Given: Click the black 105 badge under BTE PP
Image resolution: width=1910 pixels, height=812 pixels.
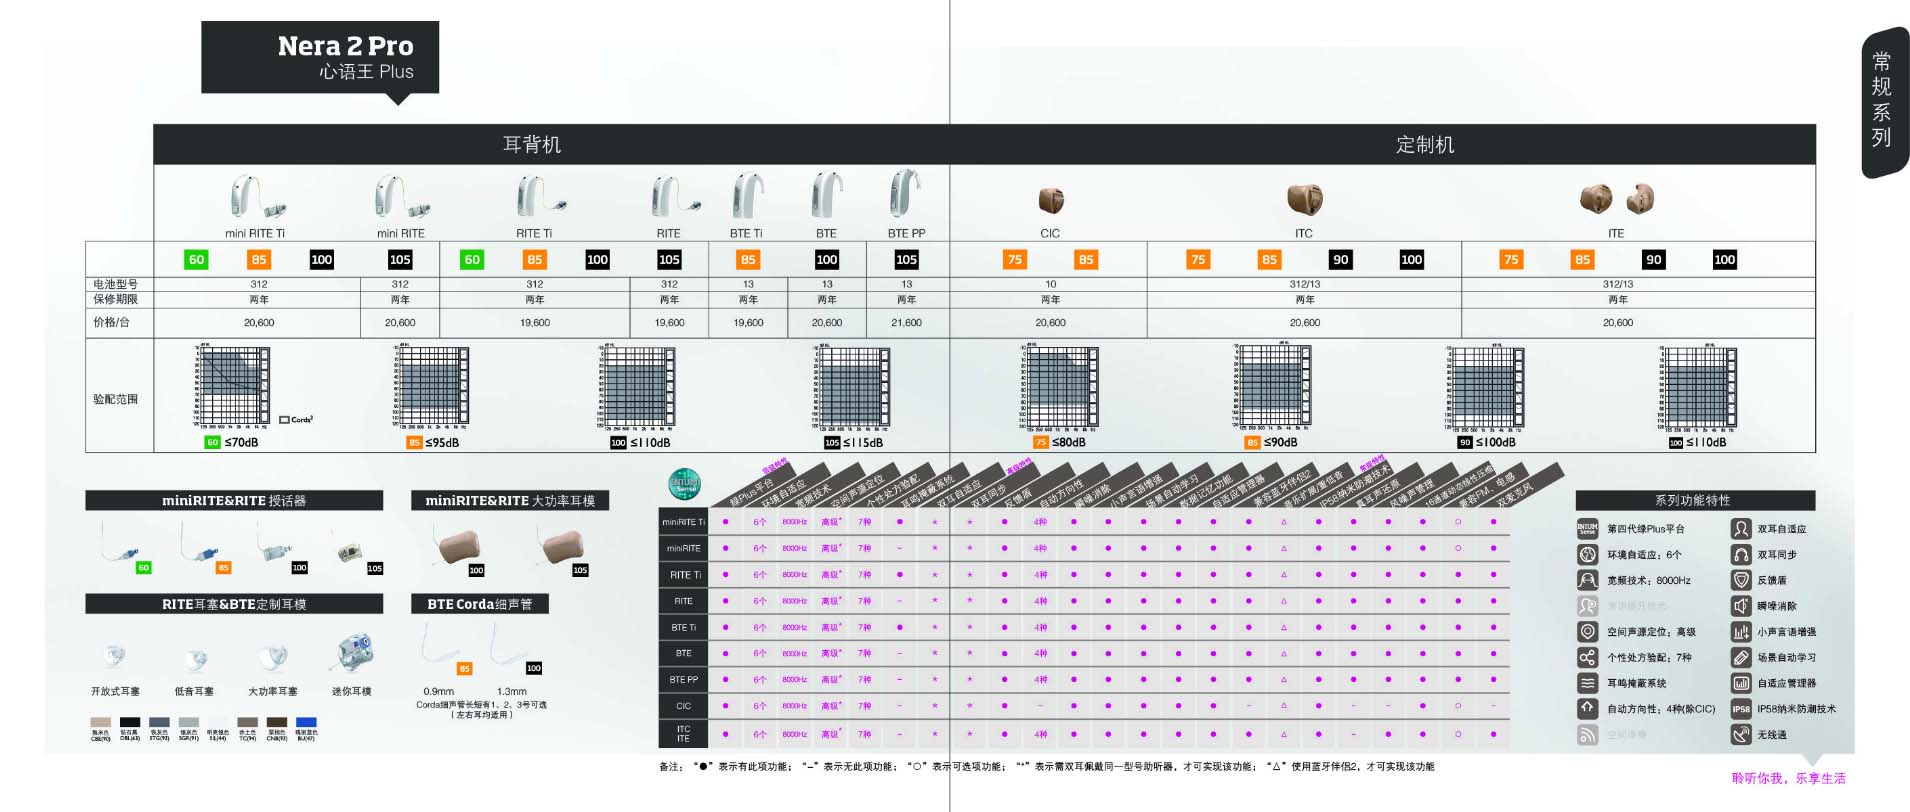Looking at the screenshot, I should (906, 260).
